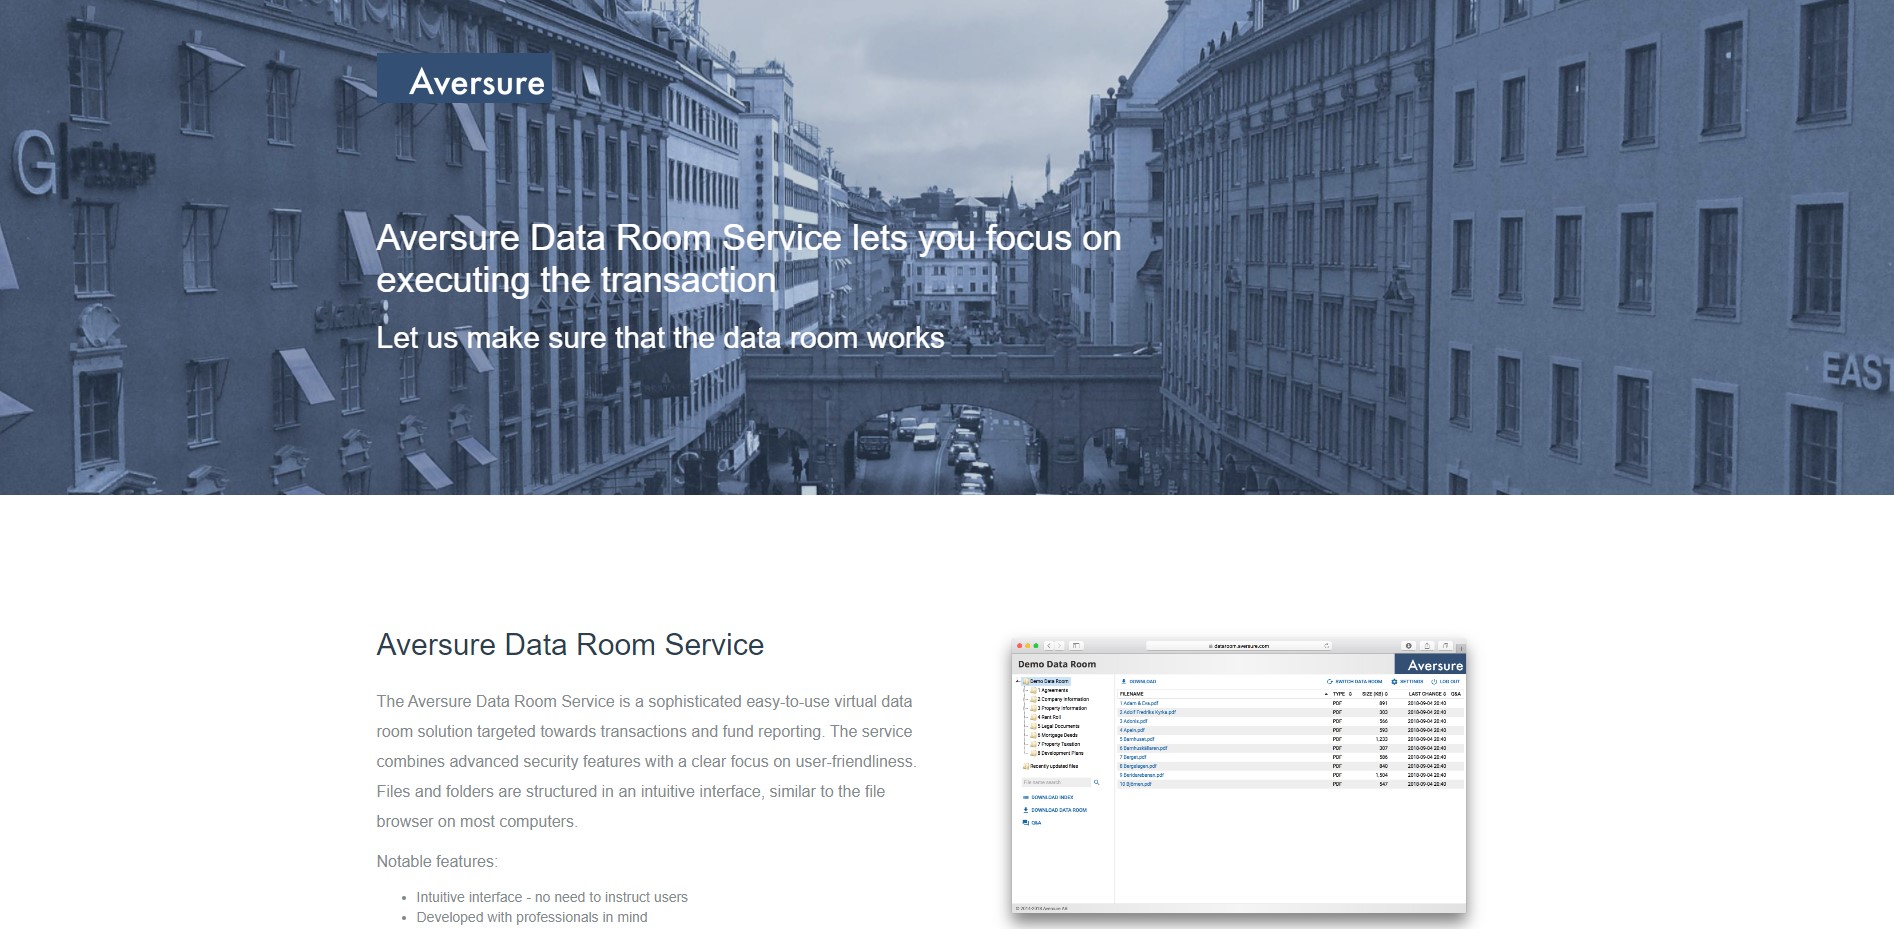
Task: Click the Download Data Room link
Action: click(1059, 810)
